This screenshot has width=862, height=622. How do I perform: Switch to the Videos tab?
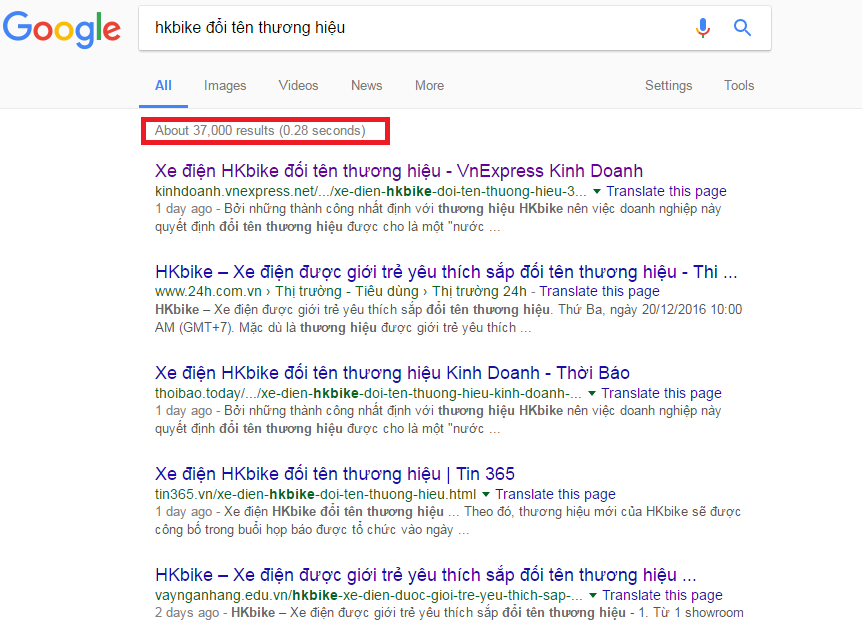click(298, 85)
